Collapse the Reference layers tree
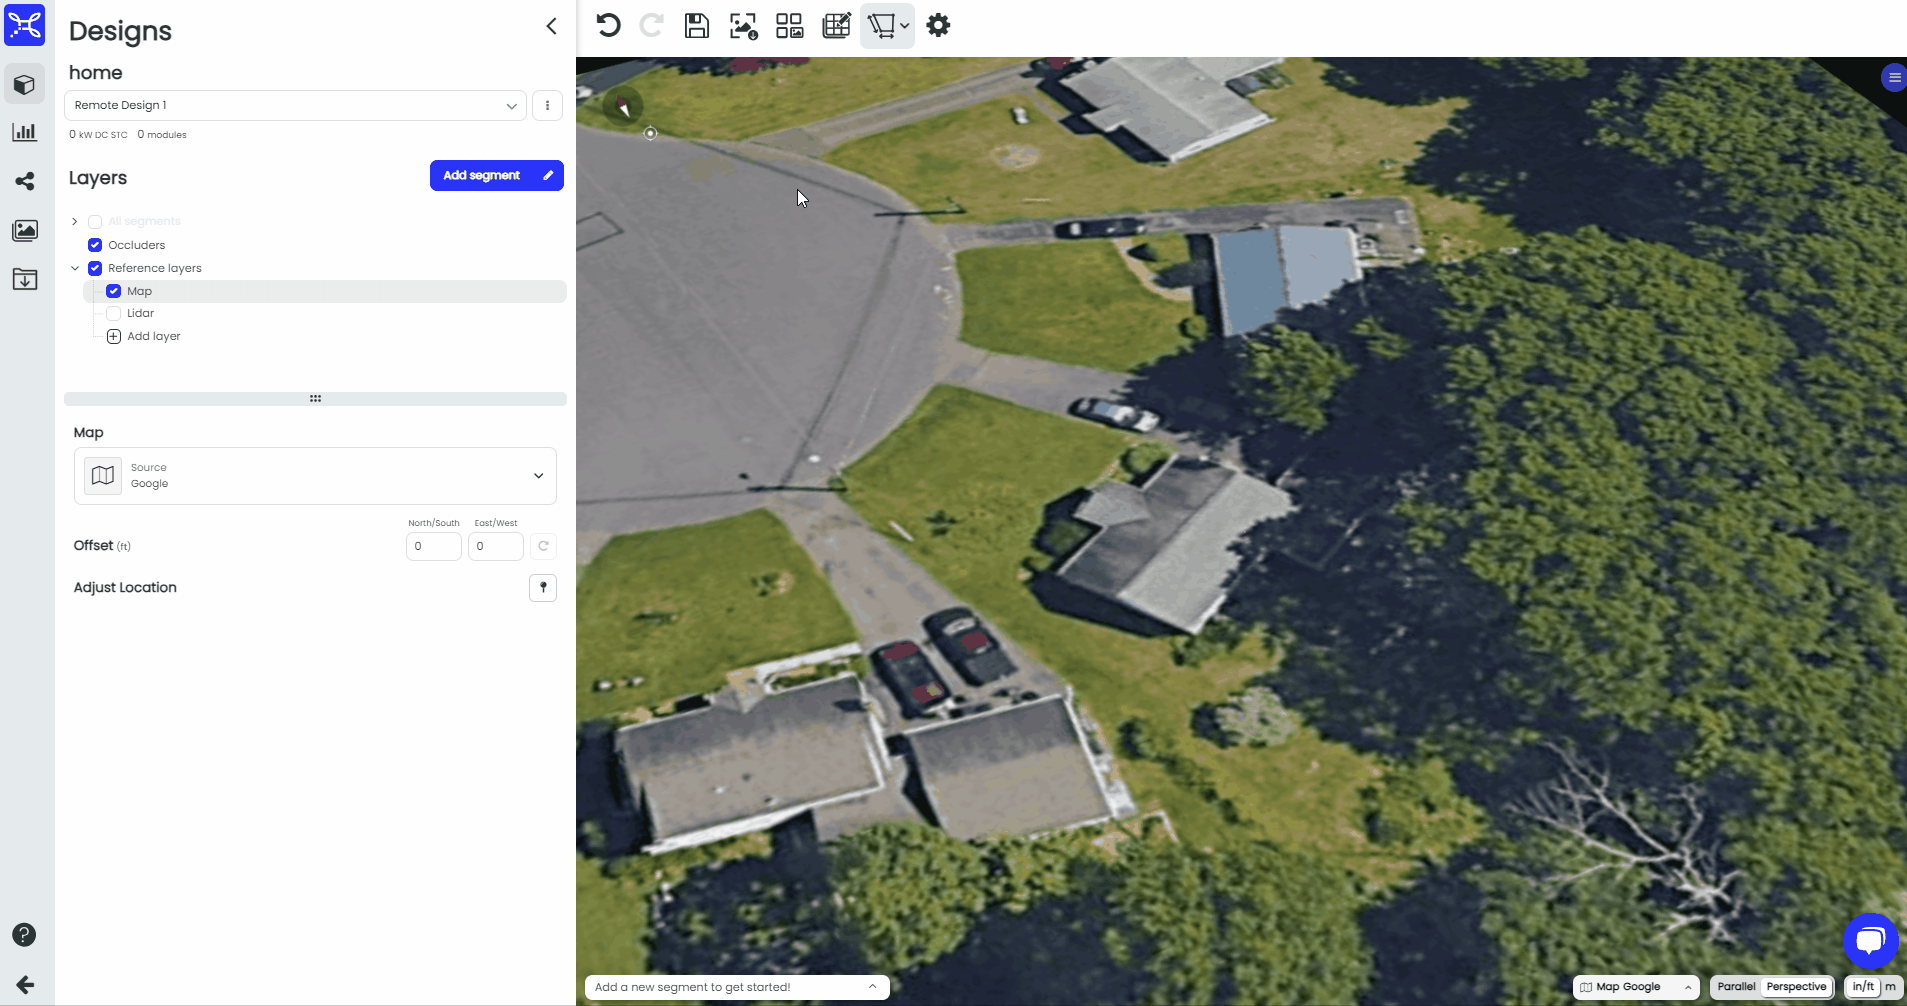 [75, 268]
